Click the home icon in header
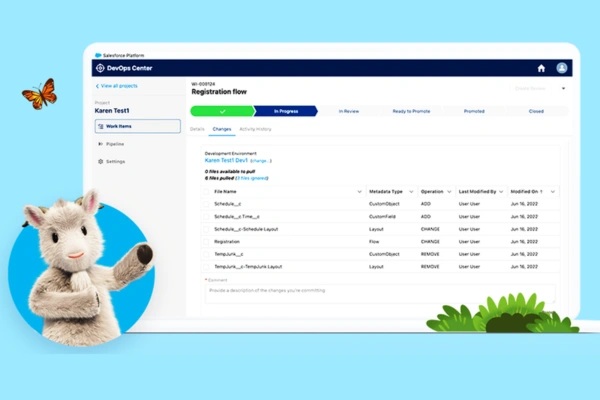Screen dimensions: 600x400 click(x=541, y=68)
